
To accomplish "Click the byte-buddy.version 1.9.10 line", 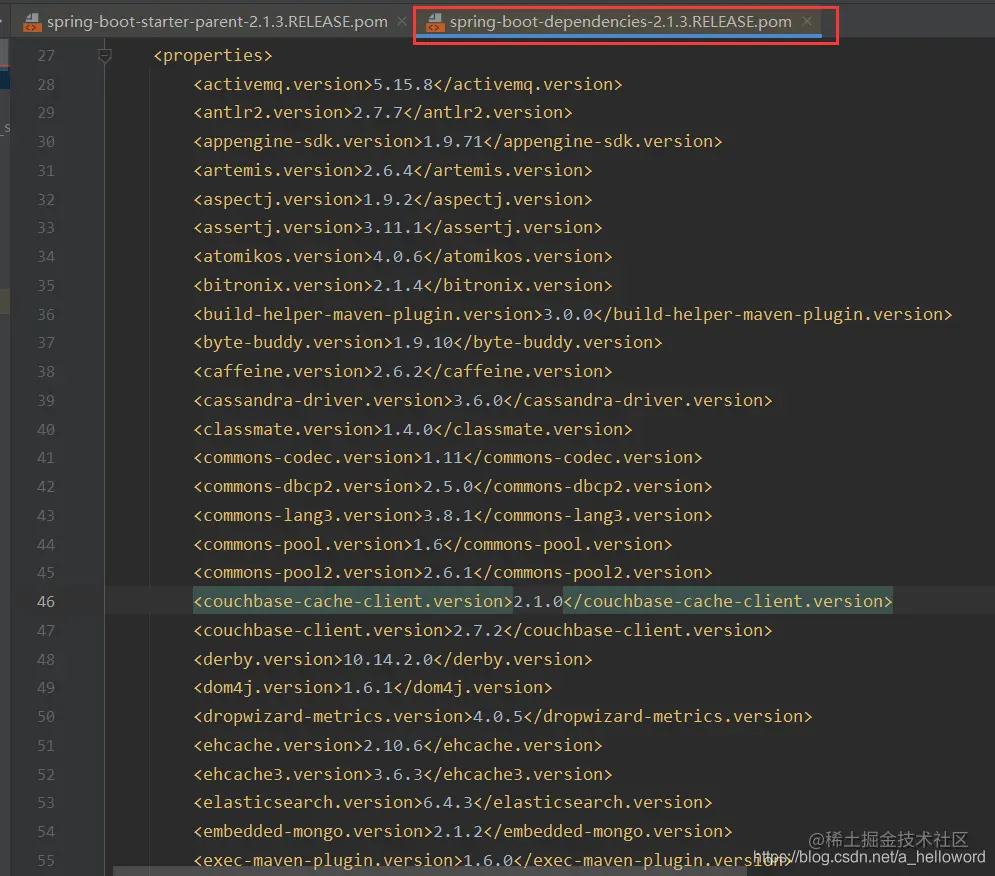I will 428,343.
